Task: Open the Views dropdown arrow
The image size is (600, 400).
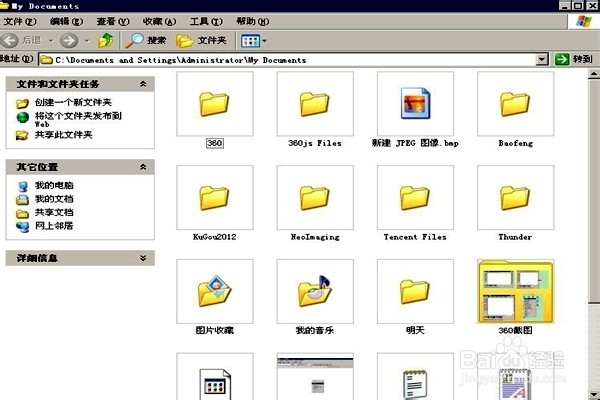Action: (x=264, y=41)
